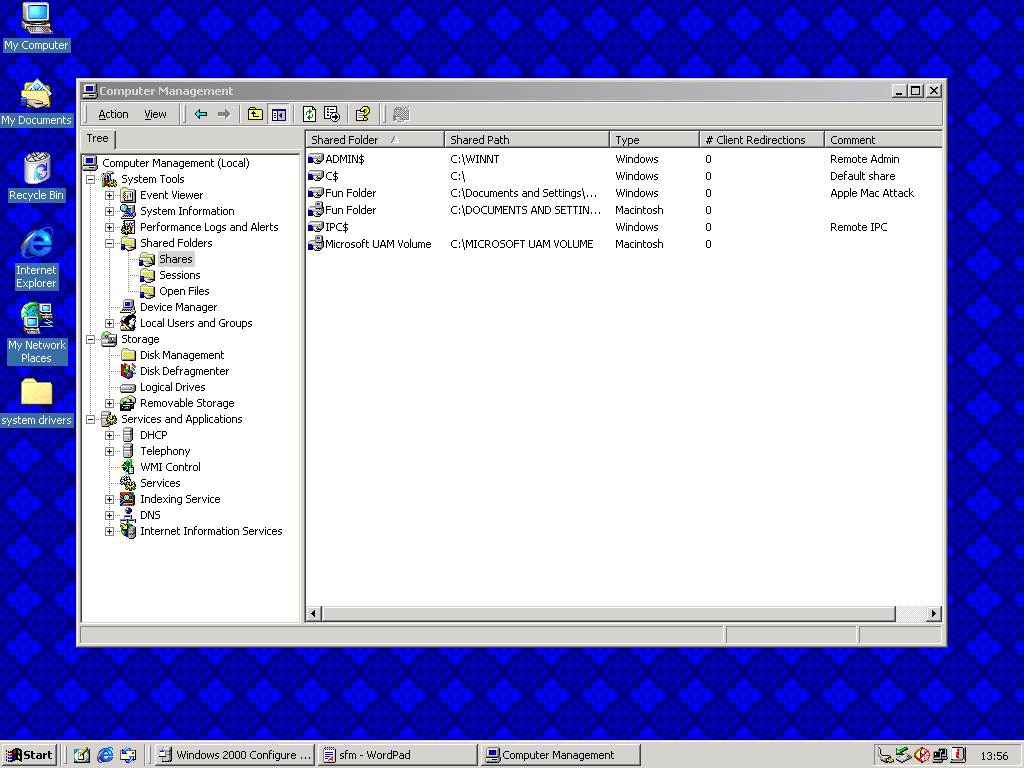Click horizontal scrollbar right arrow
The width and height of the screenshot is (1024, 768).
(934, 614)
